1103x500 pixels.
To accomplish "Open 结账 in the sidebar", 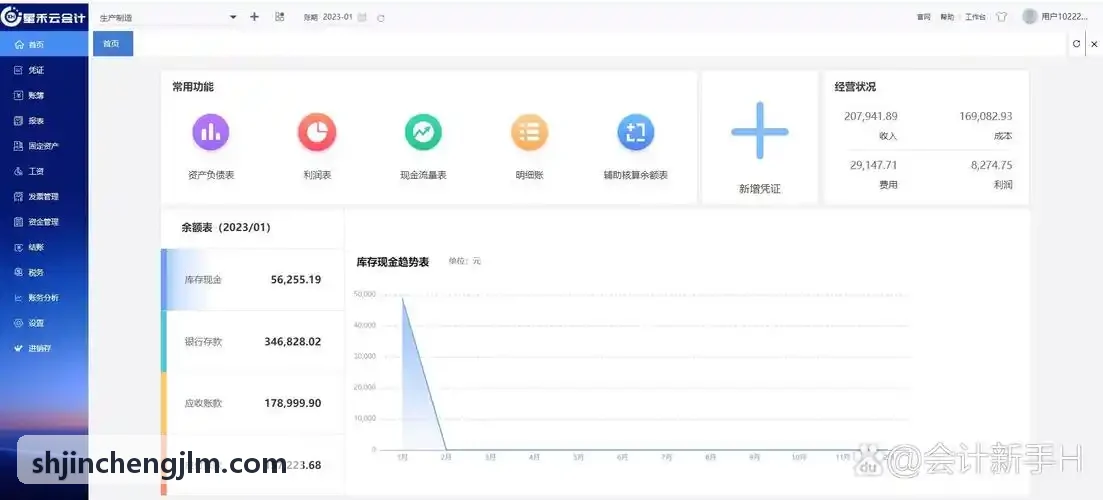I will point(44,248).
